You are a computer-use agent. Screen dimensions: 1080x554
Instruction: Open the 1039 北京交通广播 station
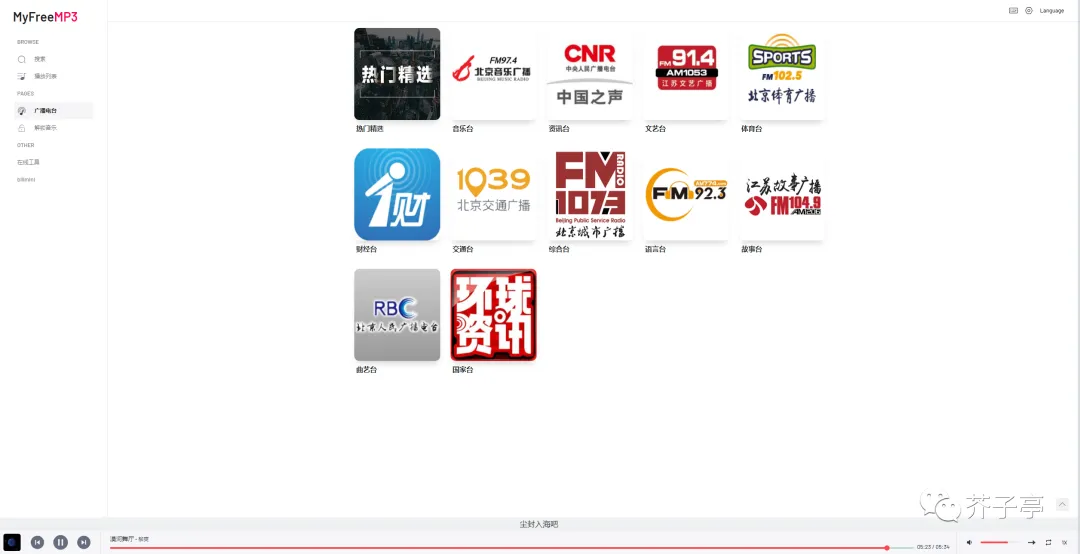[493, 194]
